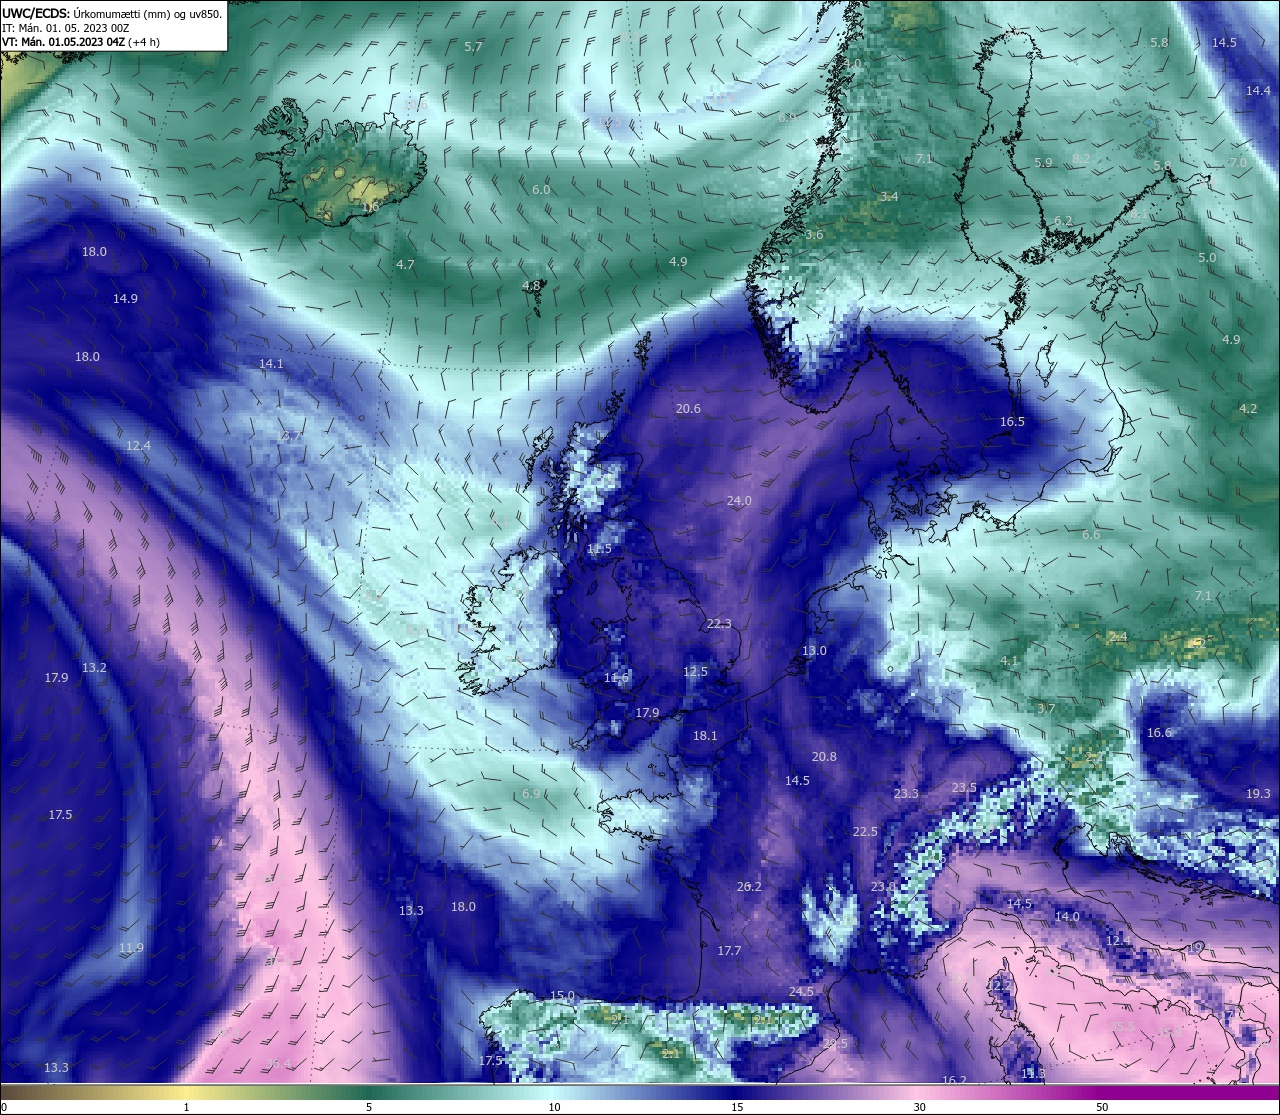Click the 30 tick label on the color scale
Viewport: 1280px width, 1115px height.
tap(919, 1107)
